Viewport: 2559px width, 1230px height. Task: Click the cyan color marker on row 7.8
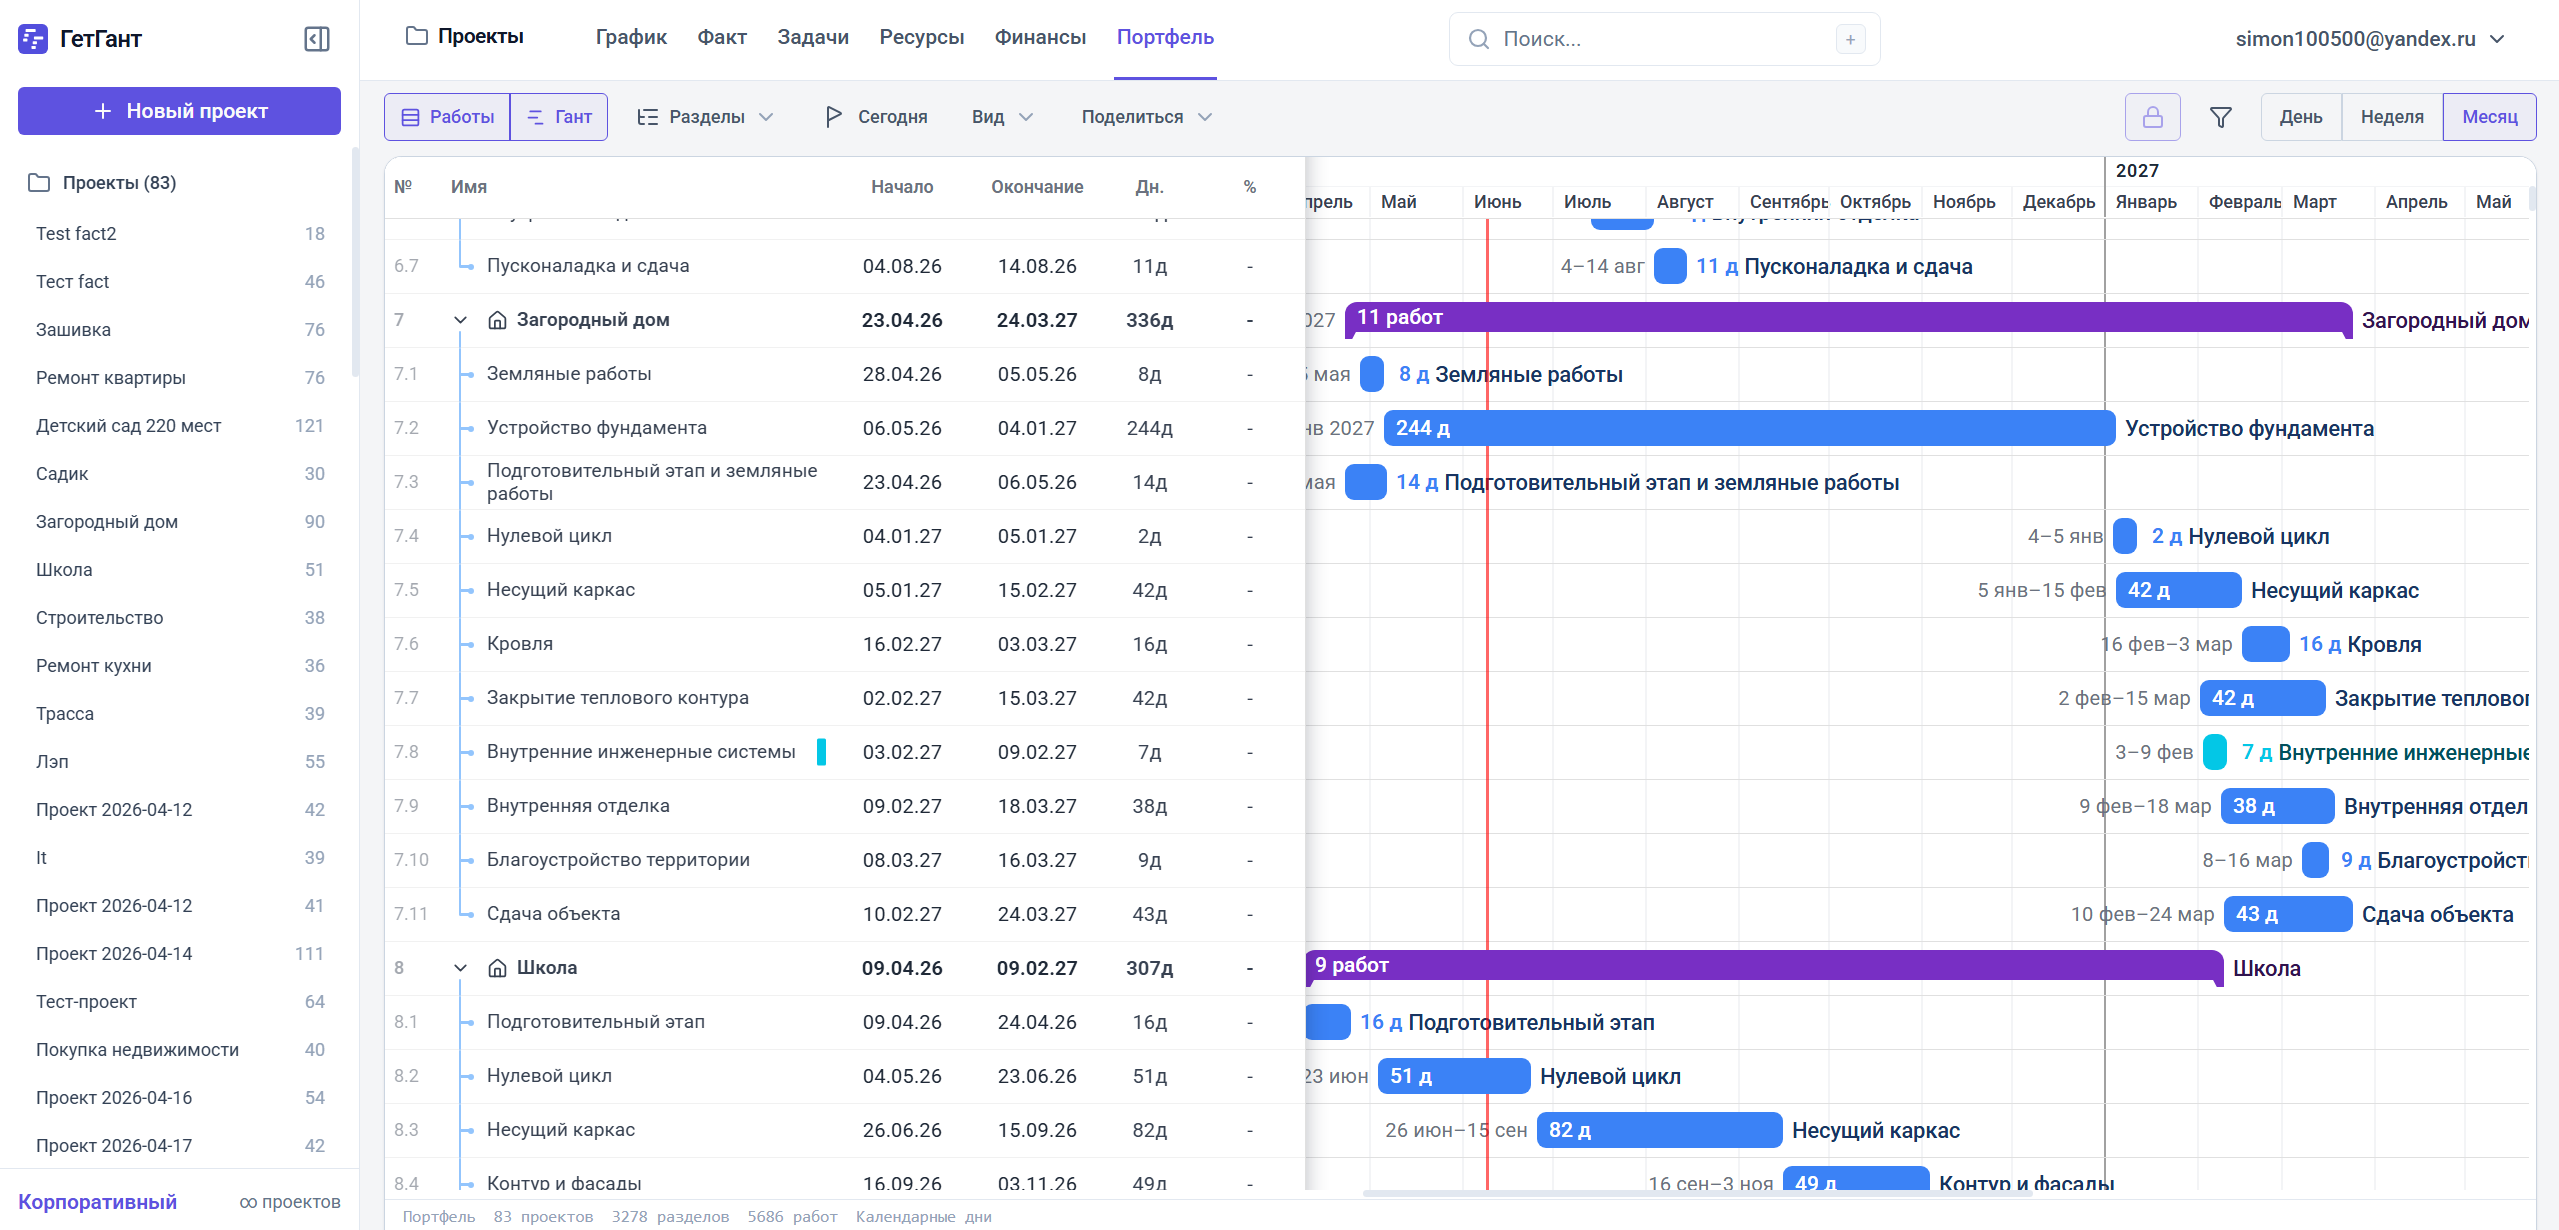pyautogui.click(x=821, y=752)
